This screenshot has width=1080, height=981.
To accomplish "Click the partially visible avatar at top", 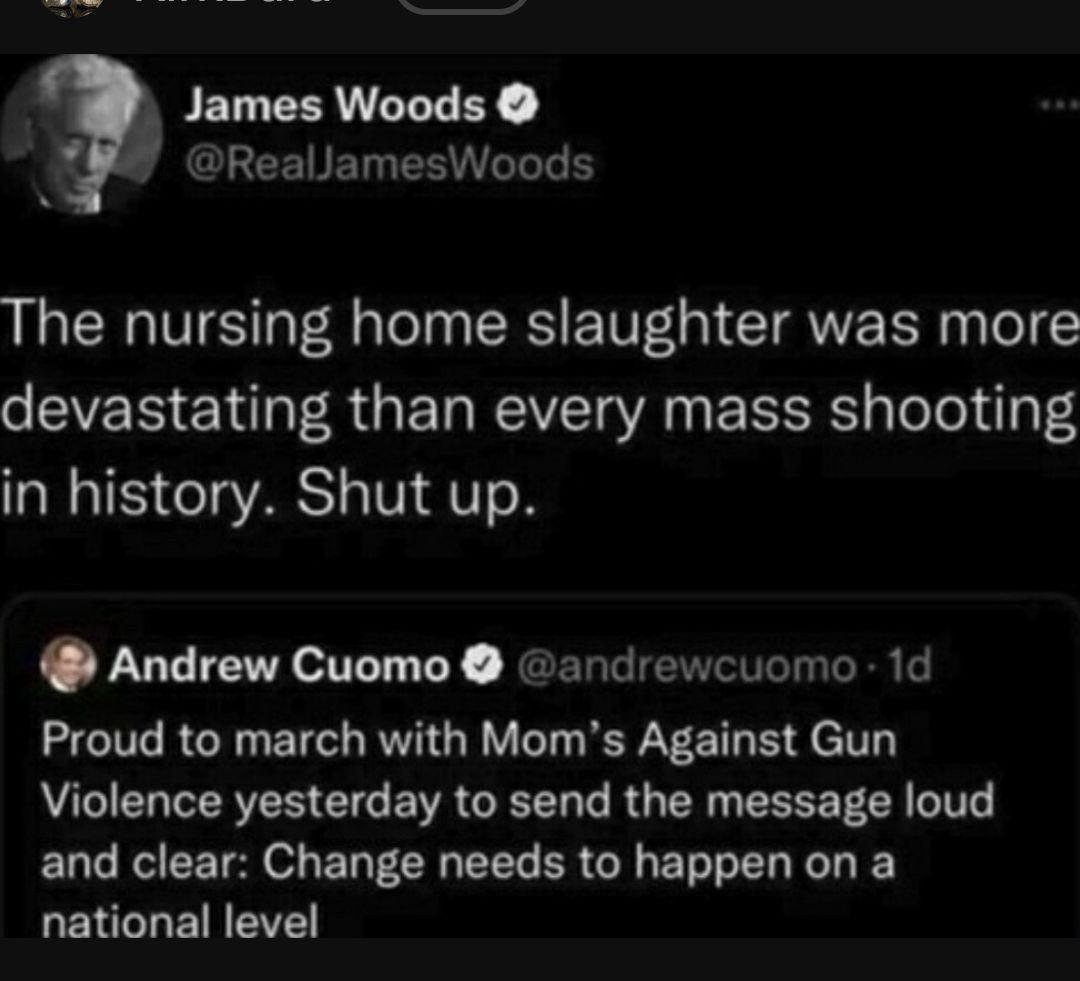I will point(71,7).
